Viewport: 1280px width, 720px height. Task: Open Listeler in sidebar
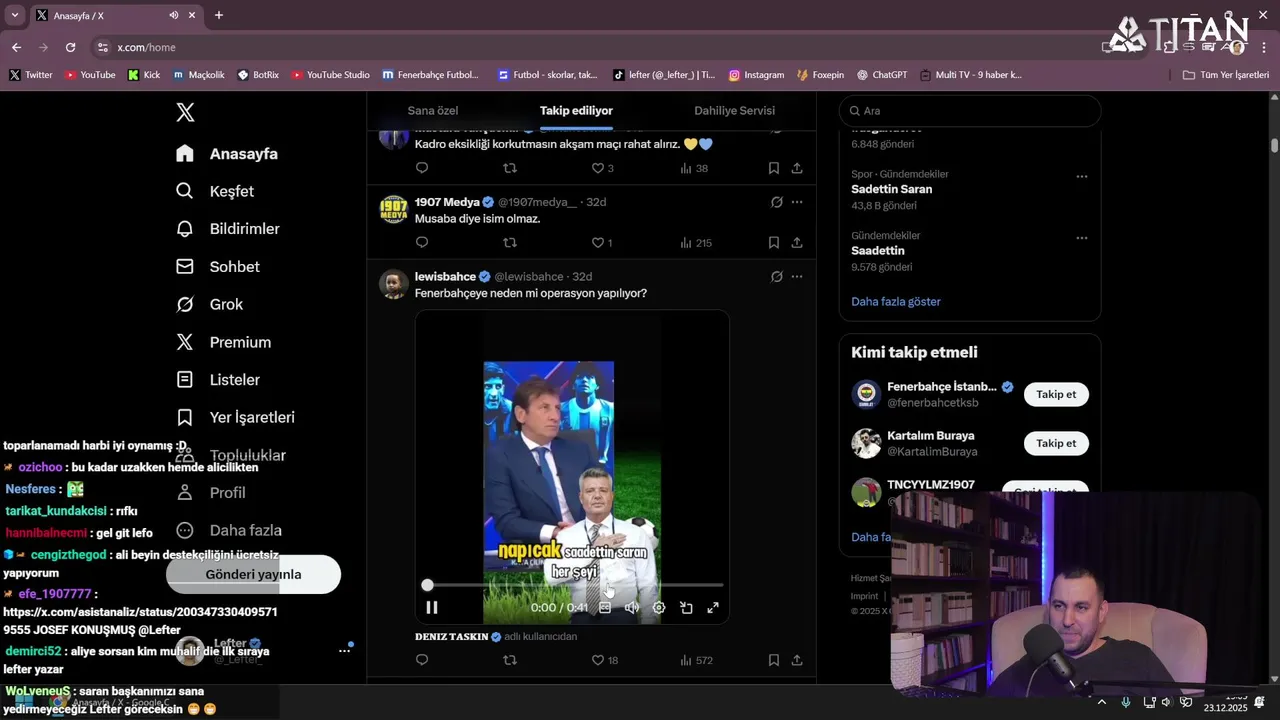pos(218,380)
